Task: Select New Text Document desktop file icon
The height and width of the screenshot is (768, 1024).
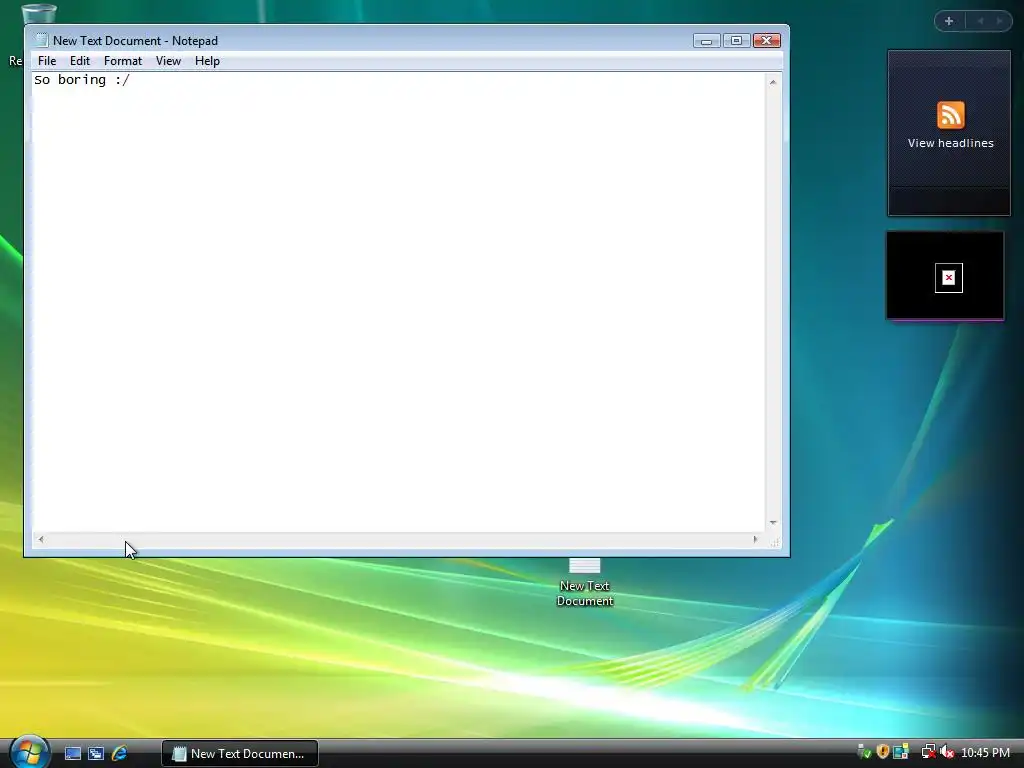Action: click(x=584, y=583)
